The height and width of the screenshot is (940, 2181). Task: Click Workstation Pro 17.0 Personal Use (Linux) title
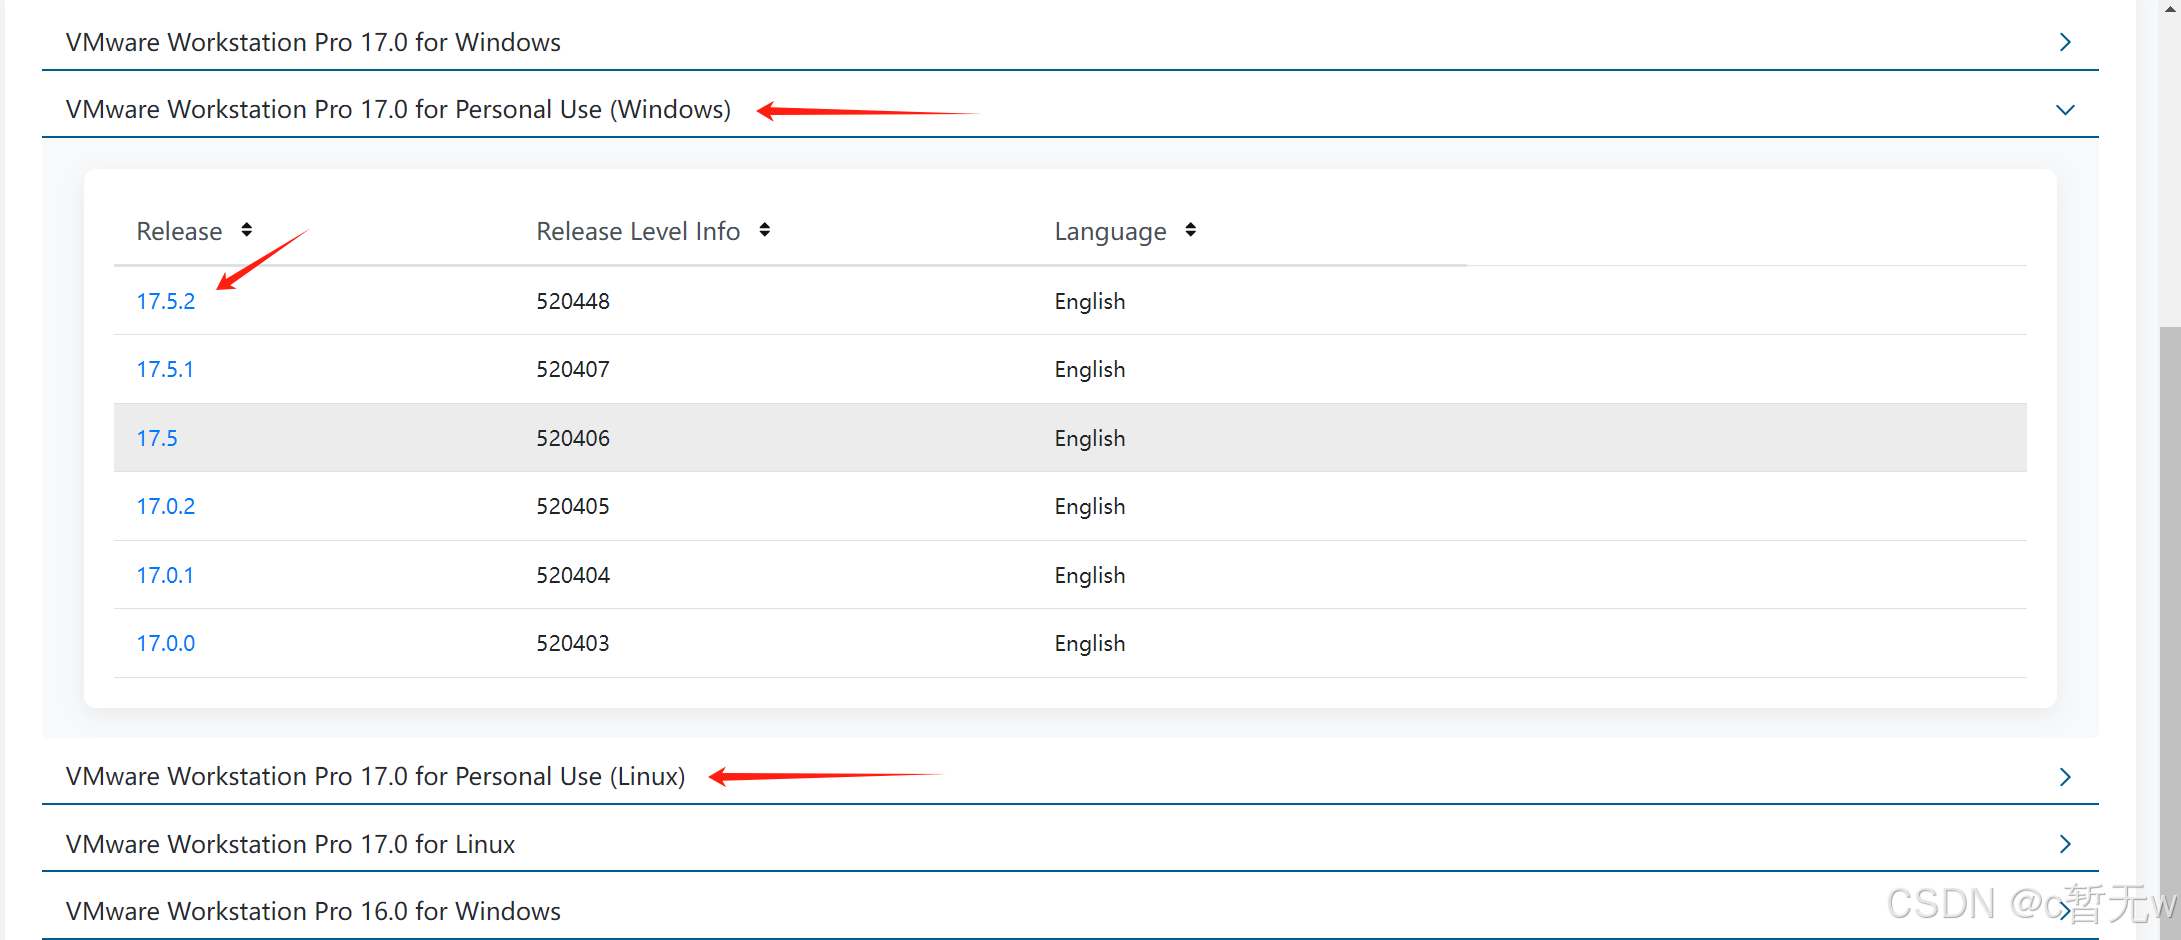pyautogui.click(x=375, y=776)
